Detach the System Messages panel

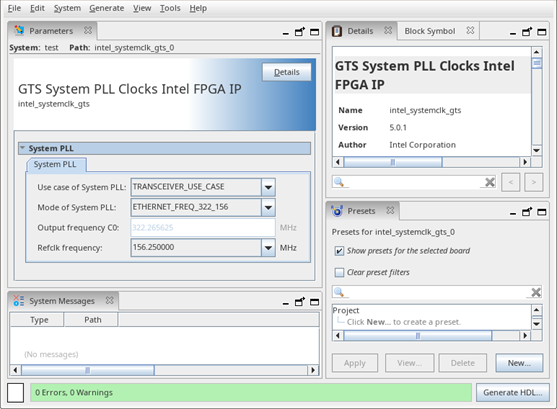(300, 302)
